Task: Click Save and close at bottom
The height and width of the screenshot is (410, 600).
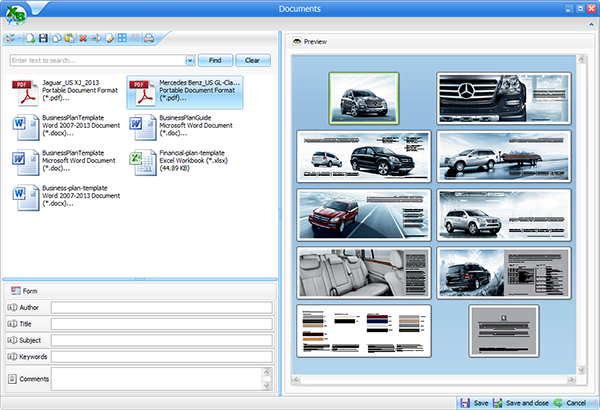Action: (522, 402)
